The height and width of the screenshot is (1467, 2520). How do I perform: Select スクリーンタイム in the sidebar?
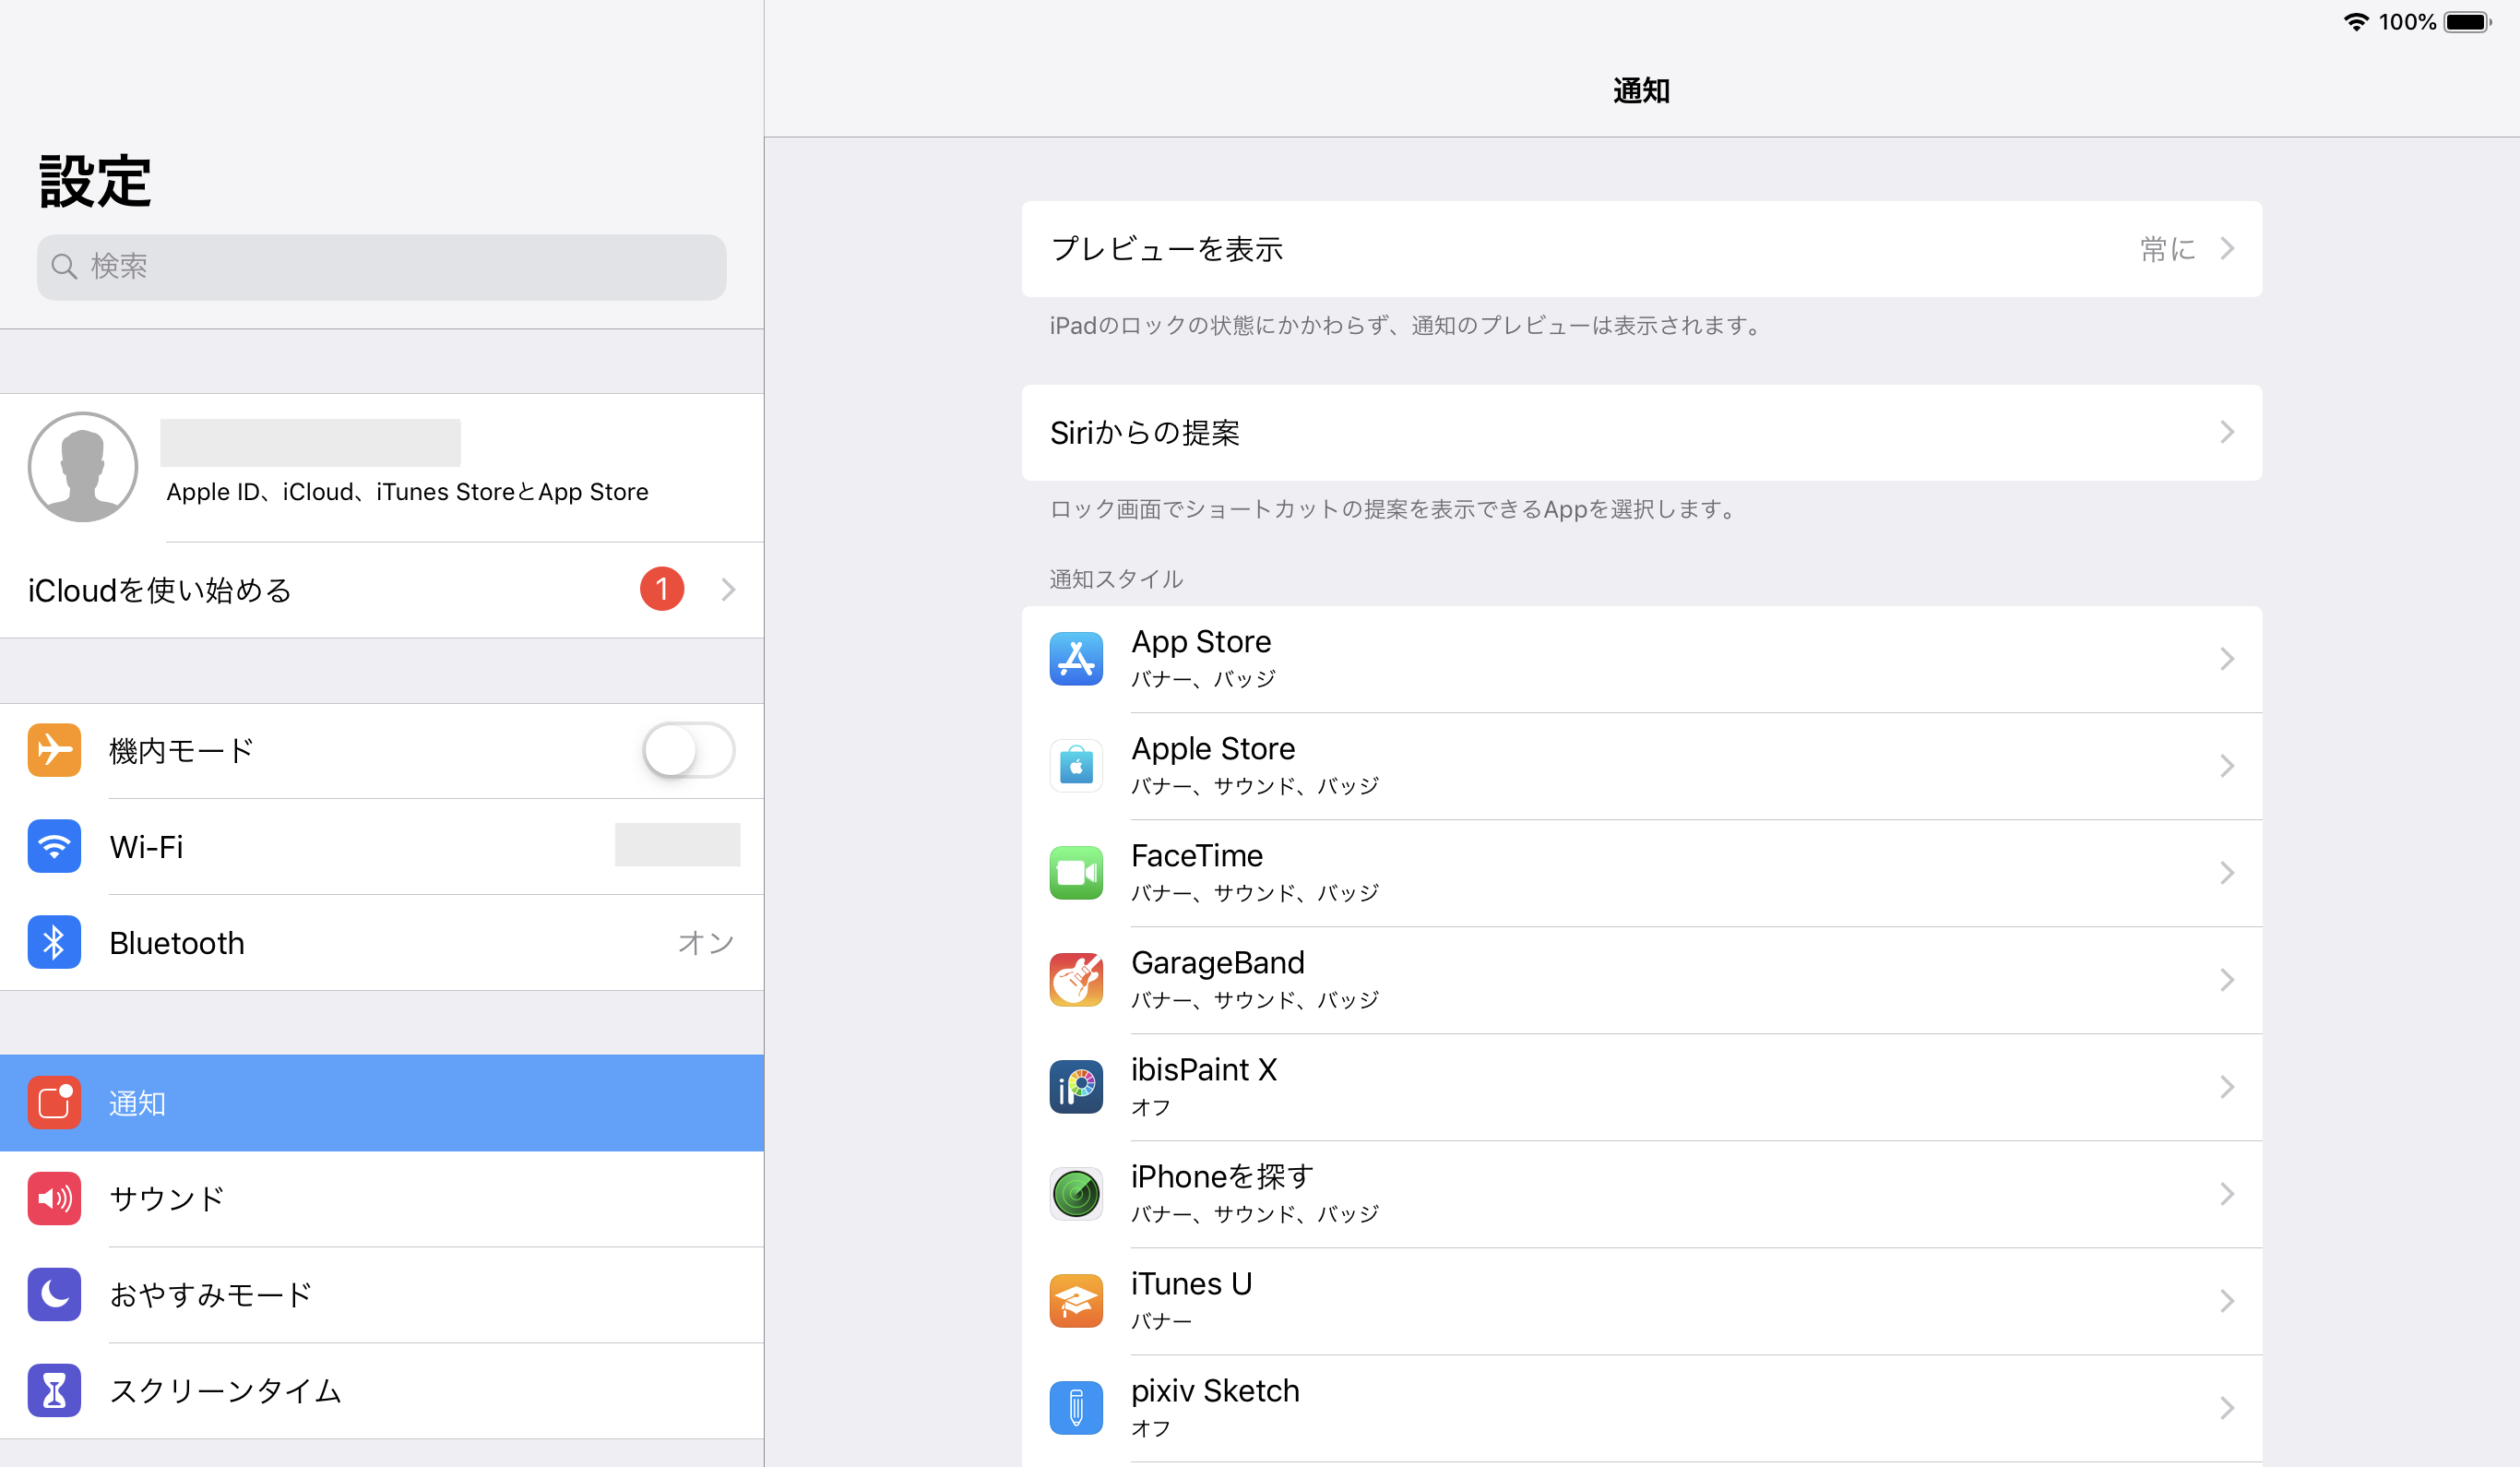382,1391
